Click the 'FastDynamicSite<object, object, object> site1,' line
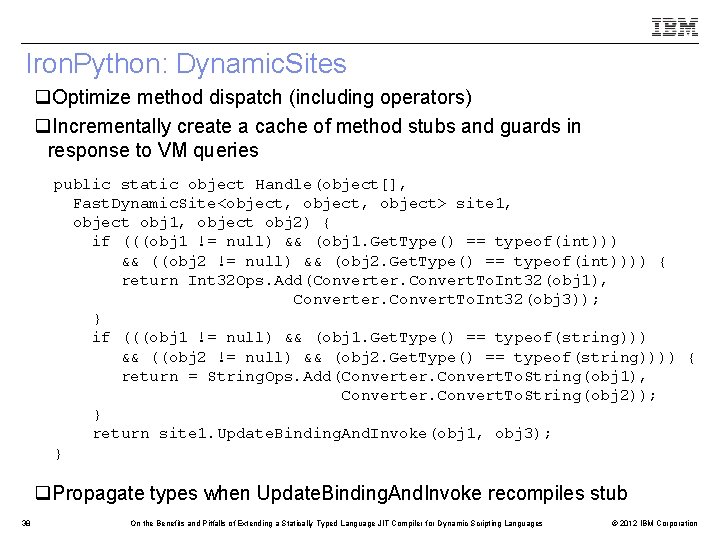The image size is (720, 540). [292, 203]
